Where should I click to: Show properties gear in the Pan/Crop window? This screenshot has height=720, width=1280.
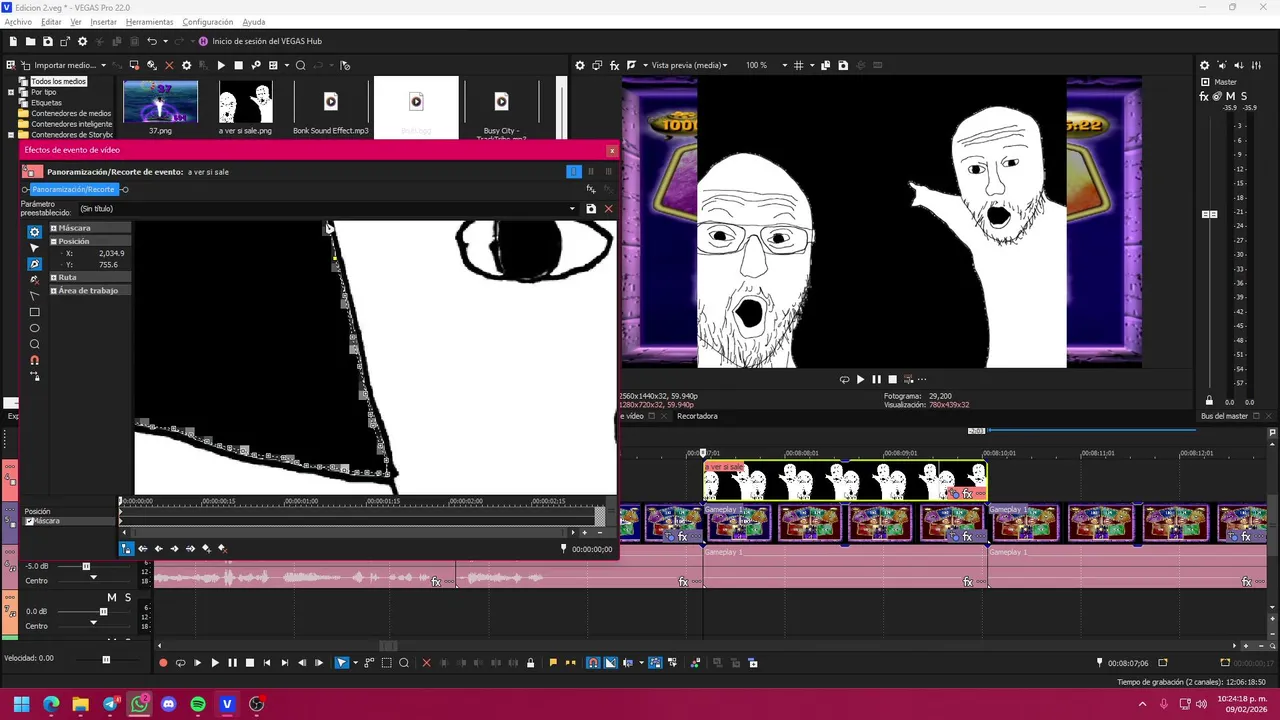point(34,232)
